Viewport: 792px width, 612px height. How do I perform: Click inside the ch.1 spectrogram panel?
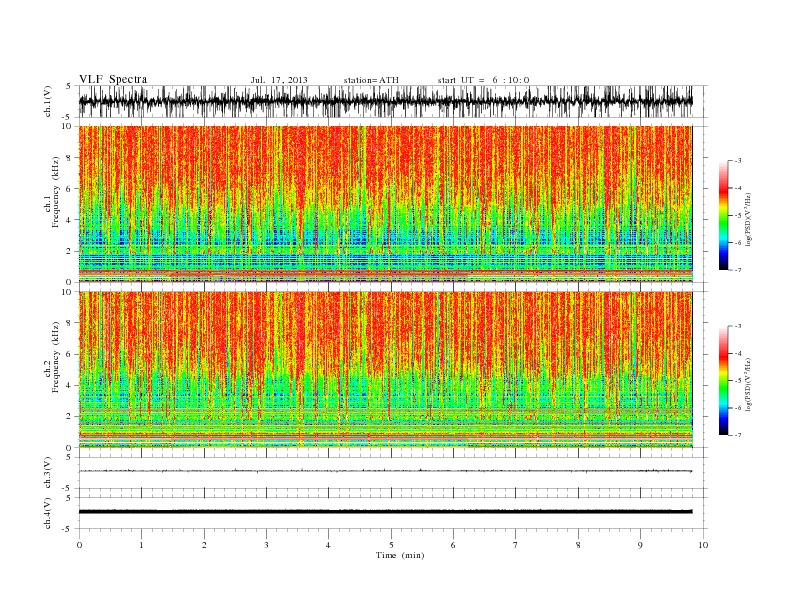coord(385,204)
